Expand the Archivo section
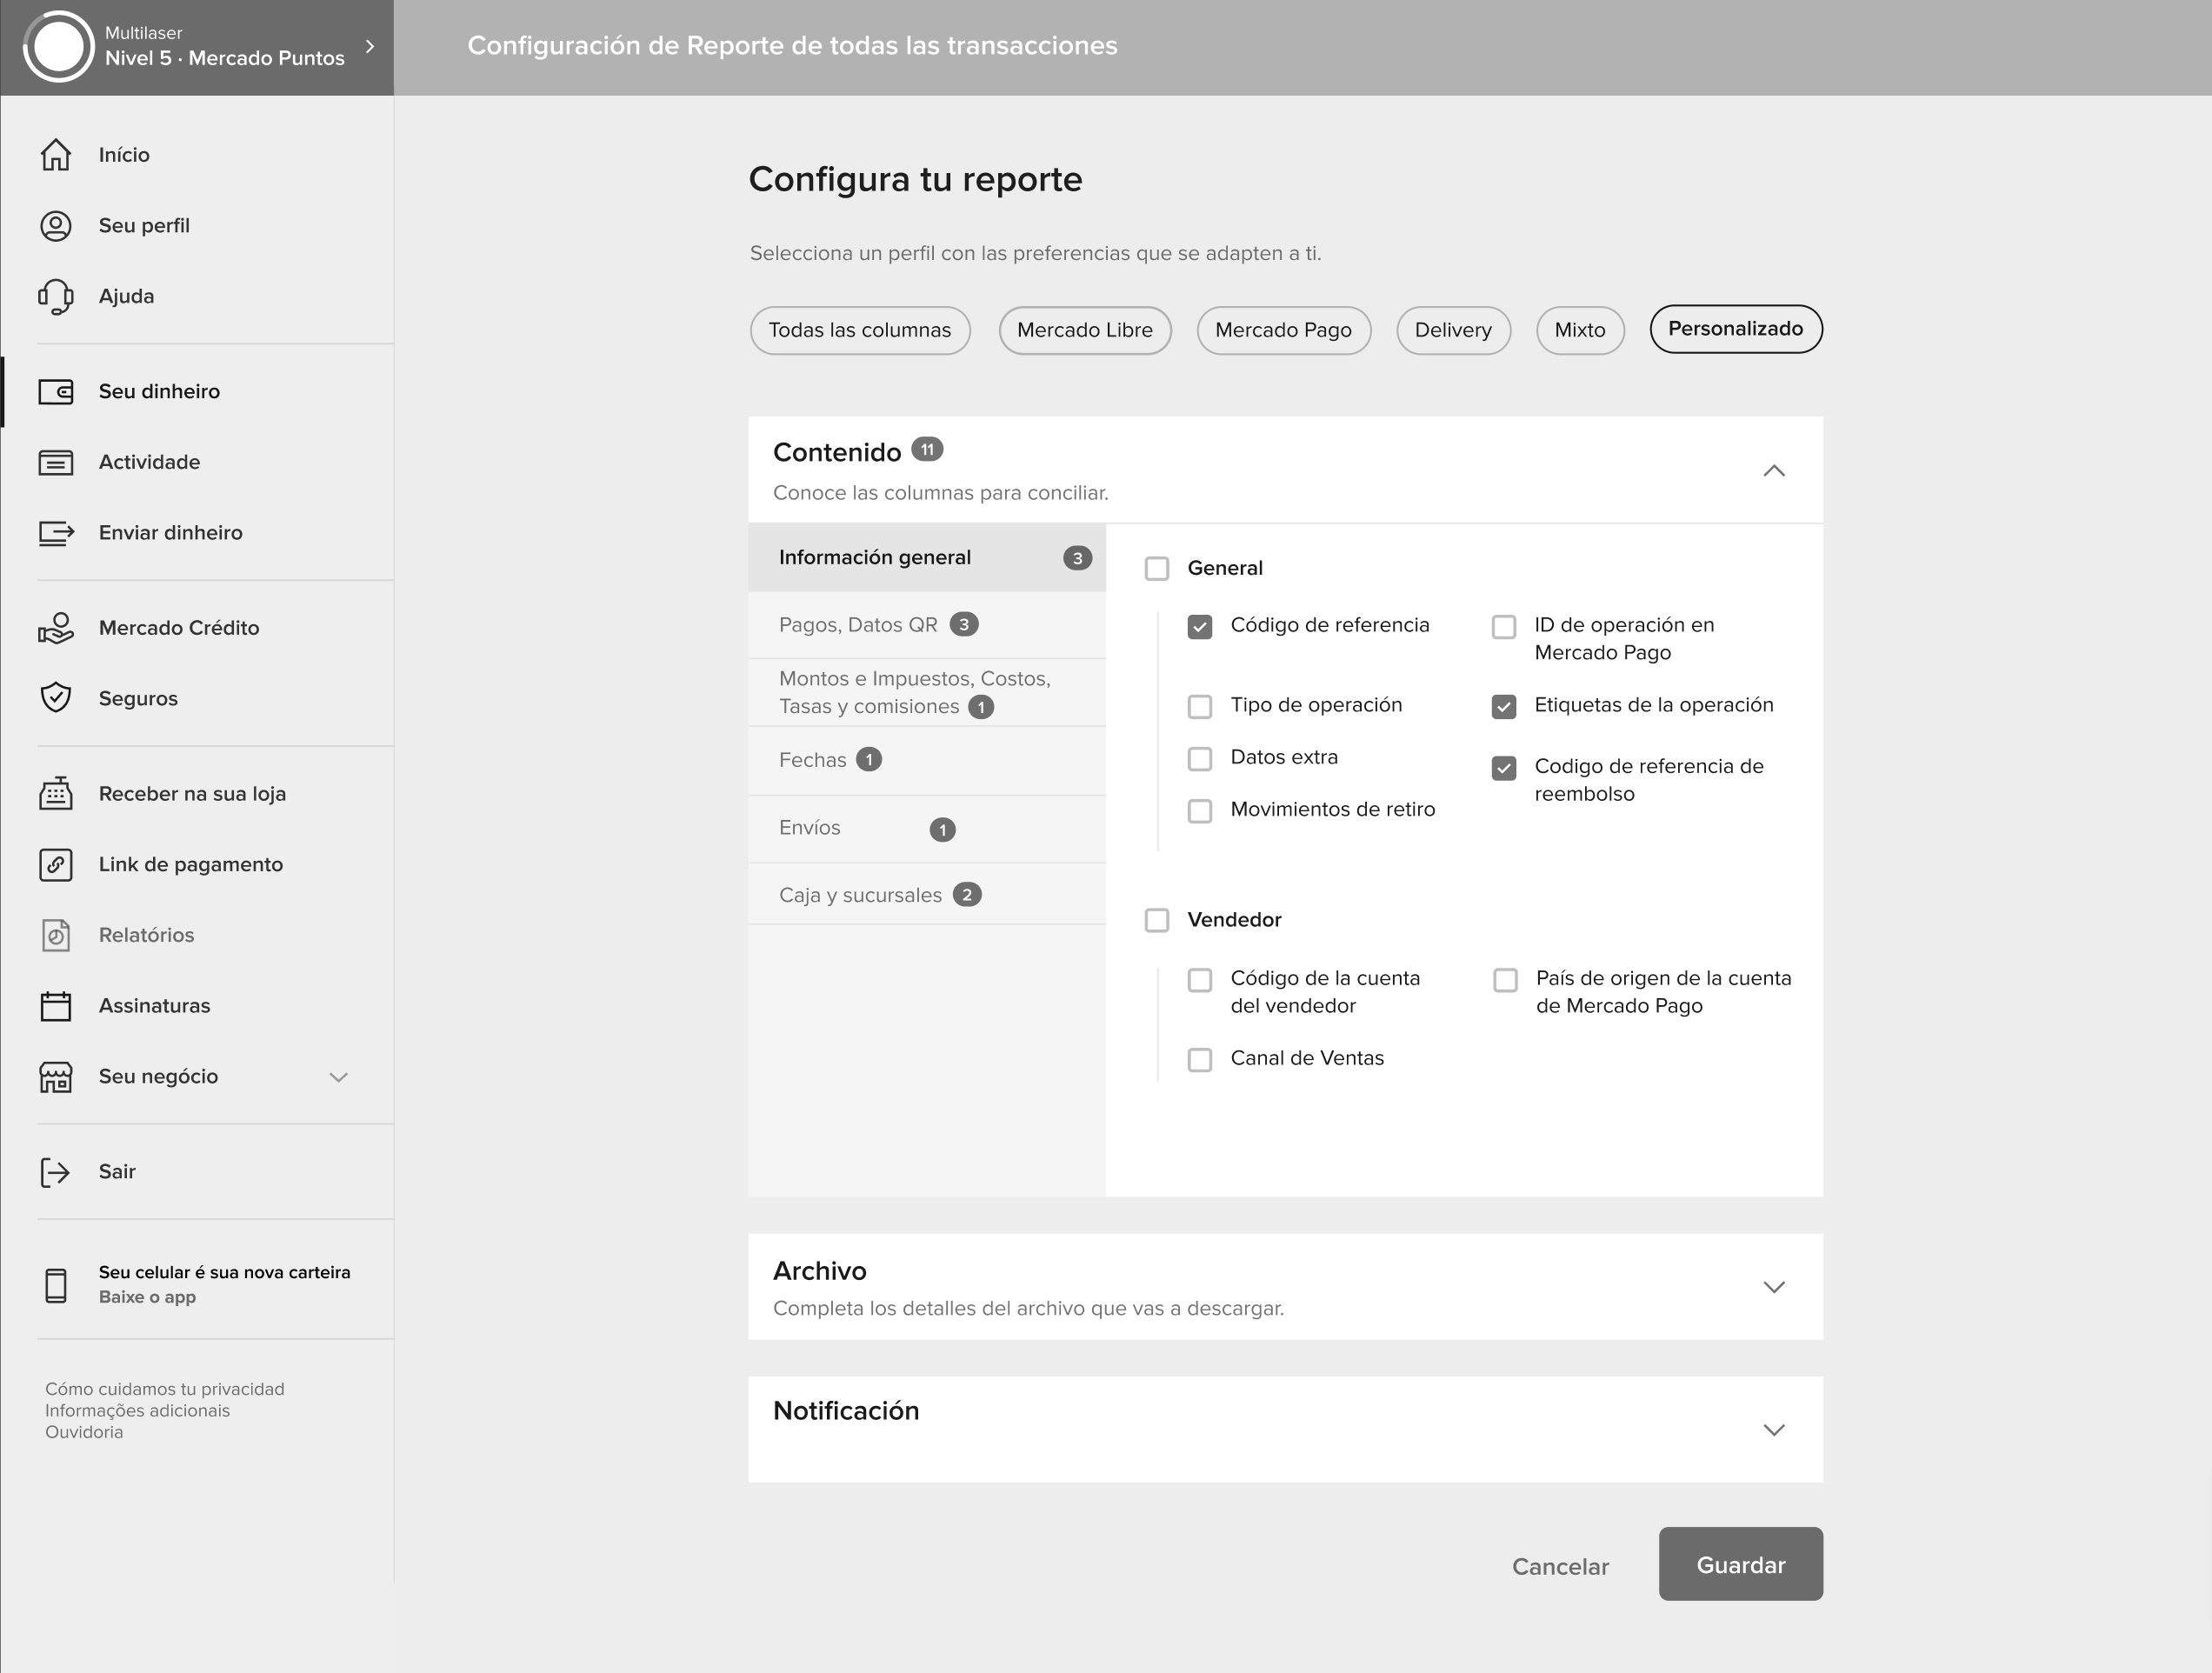2212x1673 pixels. (1773, 1287)
